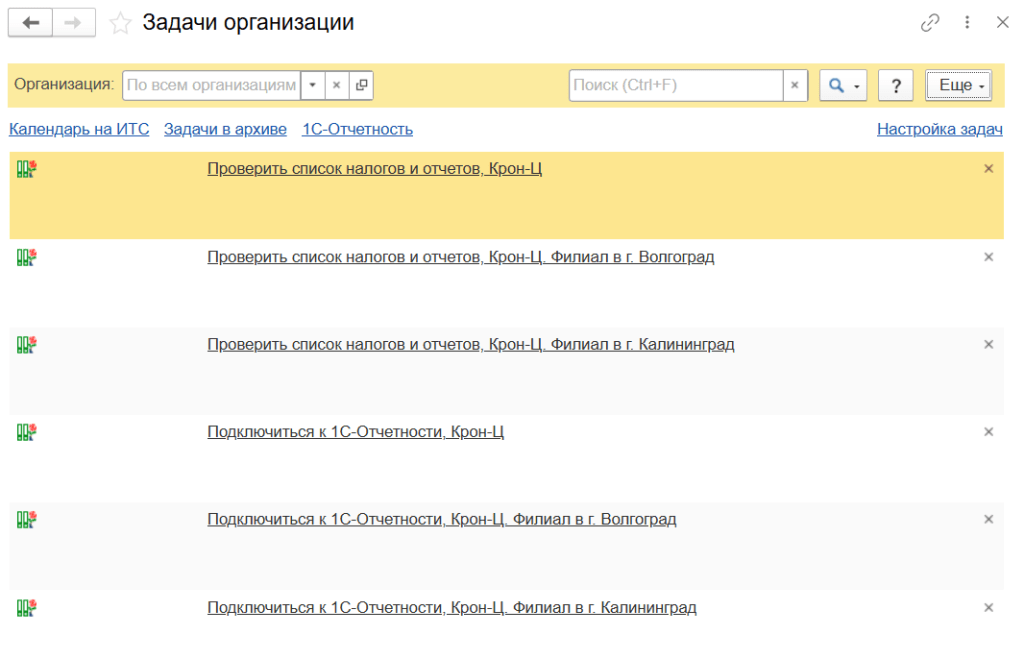
Task: Add page to favorites with star icon
Action: [120, 23]
